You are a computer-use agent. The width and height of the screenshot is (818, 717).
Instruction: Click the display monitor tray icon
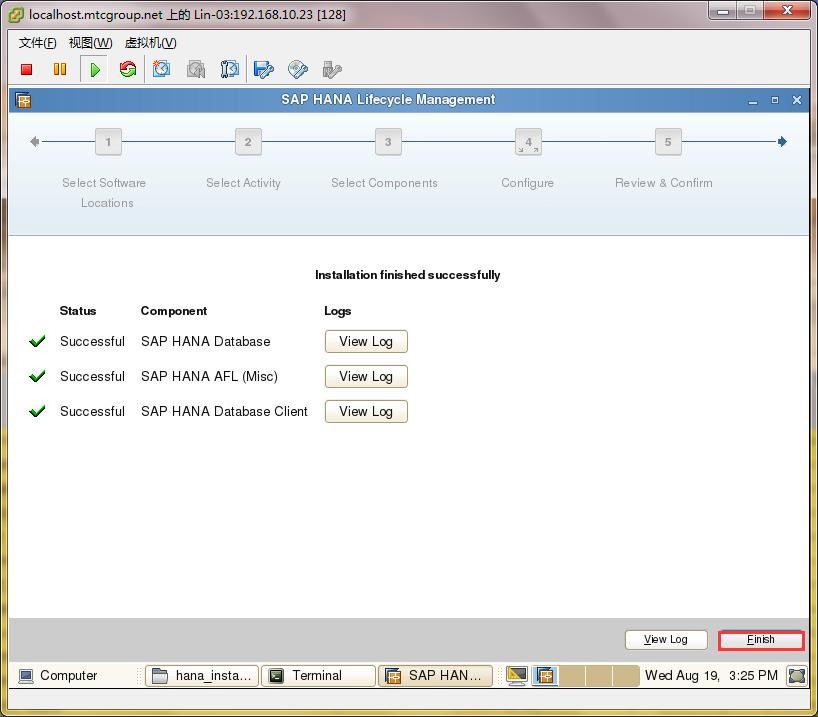tap(517, 675)
